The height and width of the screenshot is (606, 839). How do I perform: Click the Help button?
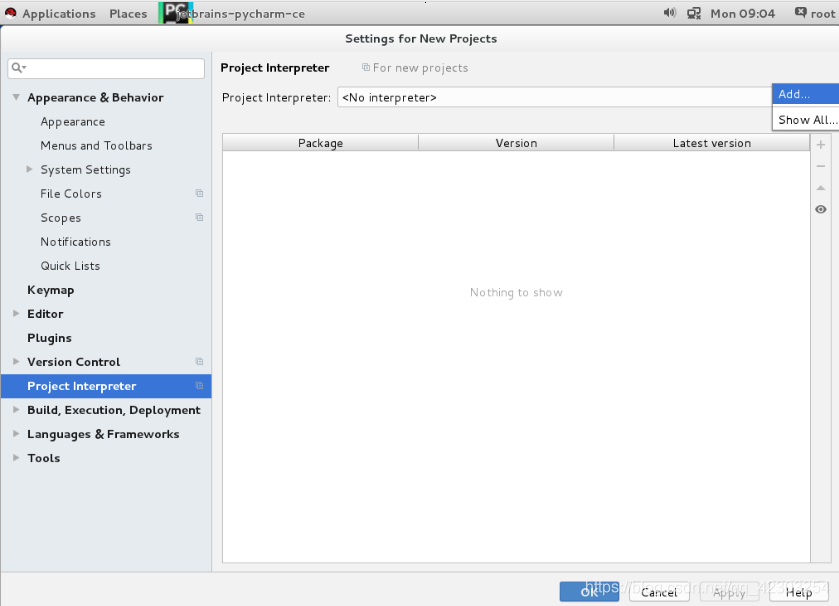tap(799, 592)
